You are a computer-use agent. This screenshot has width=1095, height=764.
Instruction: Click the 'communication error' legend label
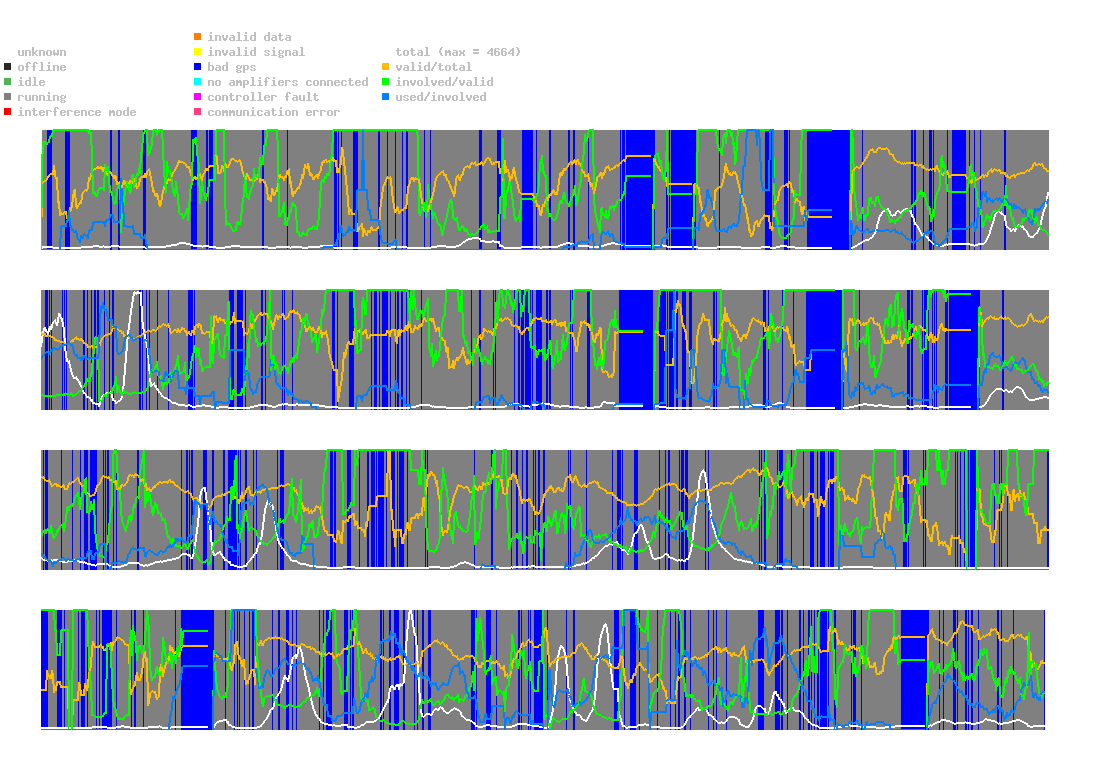[274, 112]
